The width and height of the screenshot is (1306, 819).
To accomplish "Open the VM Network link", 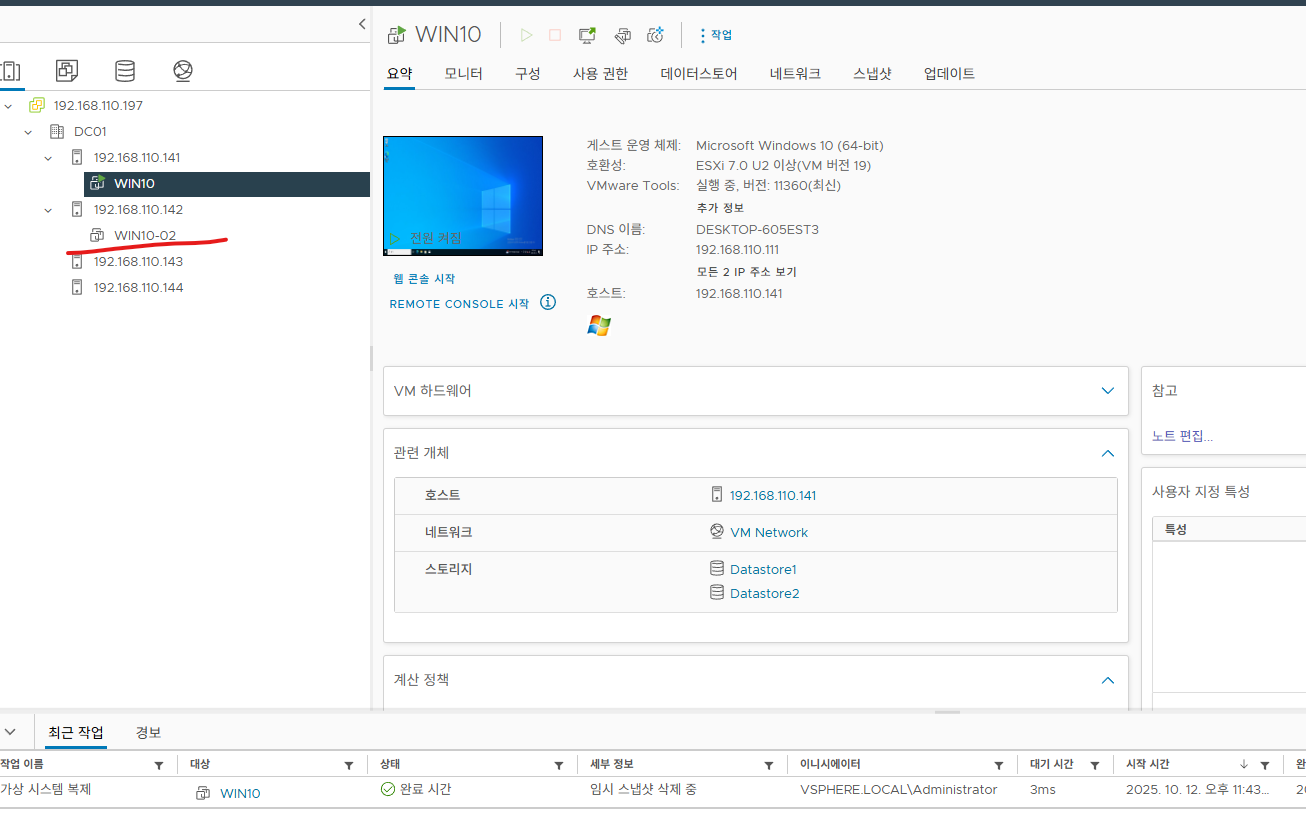I will pos(769,533).
